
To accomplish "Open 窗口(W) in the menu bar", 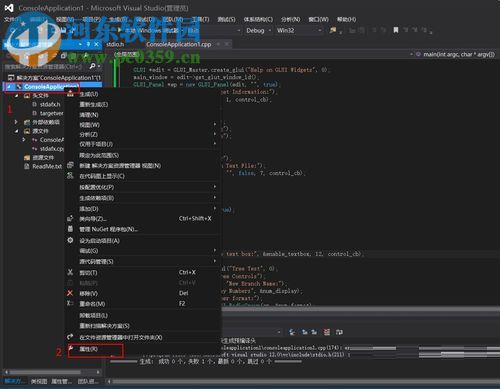I will (x=318, y=20).
